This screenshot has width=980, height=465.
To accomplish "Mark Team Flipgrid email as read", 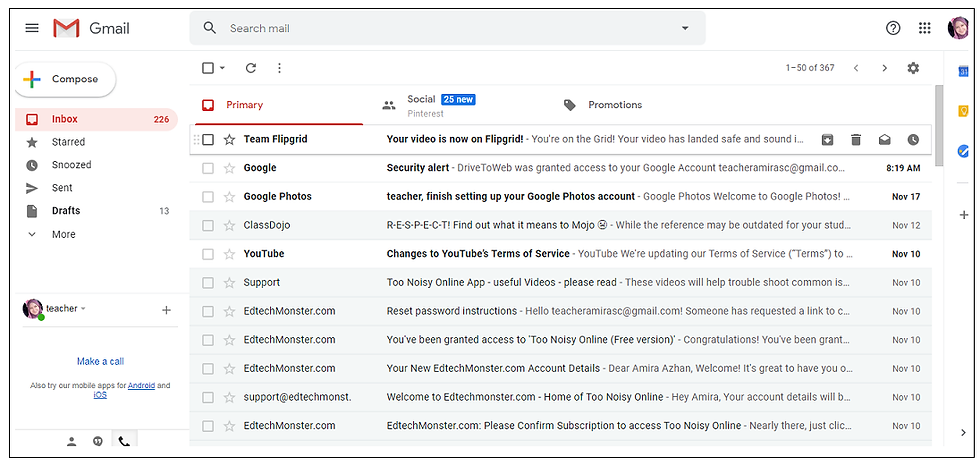I will click(x=884, y=139).
